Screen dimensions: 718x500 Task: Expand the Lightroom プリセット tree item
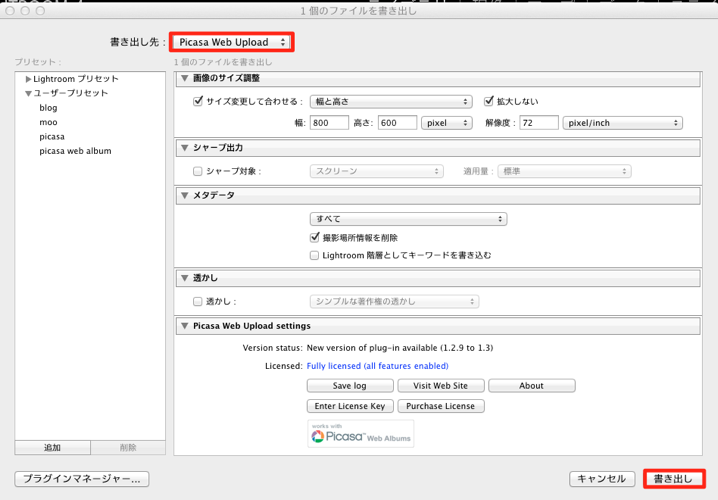click(x=28, y=79)
